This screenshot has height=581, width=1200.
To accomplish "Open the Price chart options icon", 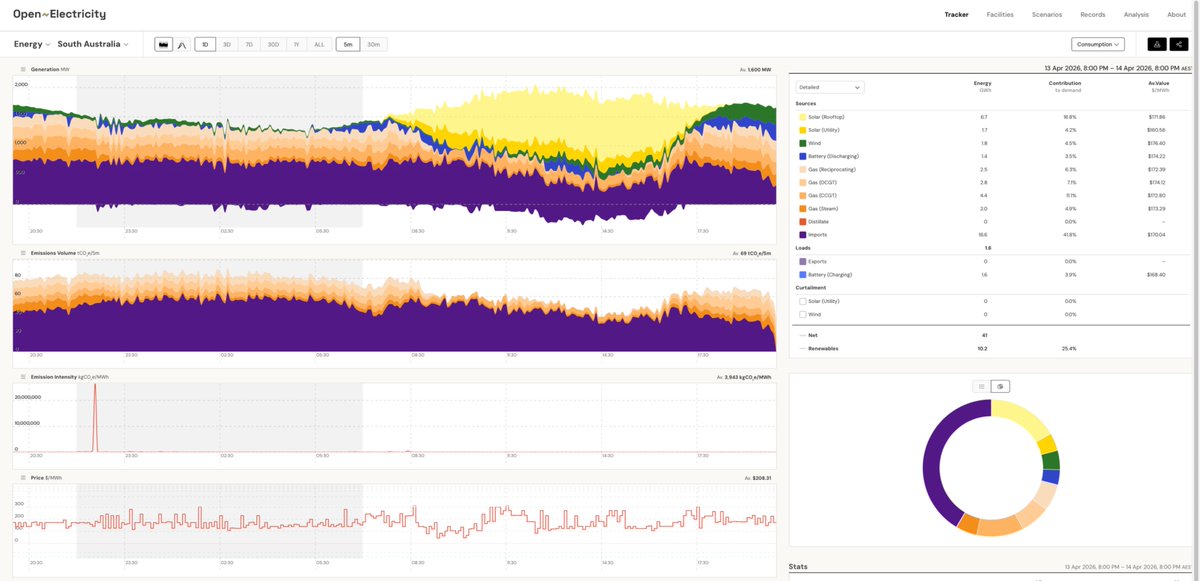I will [22, 478].
